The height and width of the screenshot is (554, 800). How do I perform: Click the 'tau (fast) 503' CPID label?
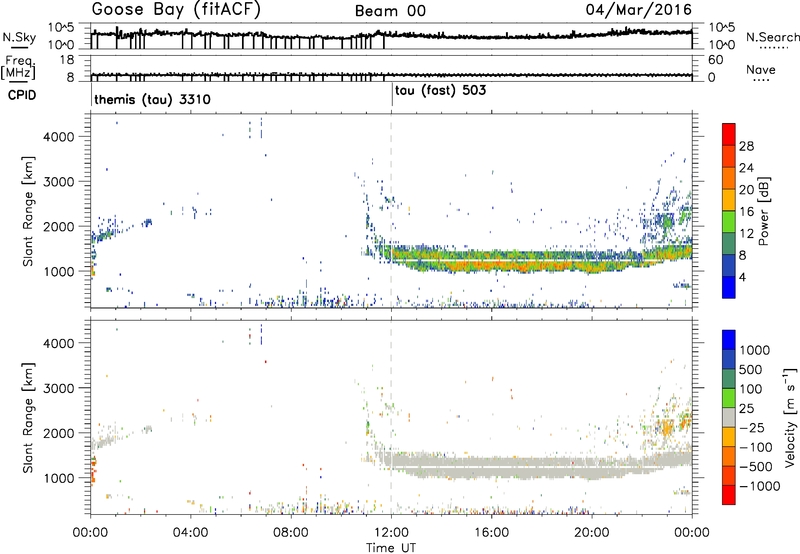(441, 91)
